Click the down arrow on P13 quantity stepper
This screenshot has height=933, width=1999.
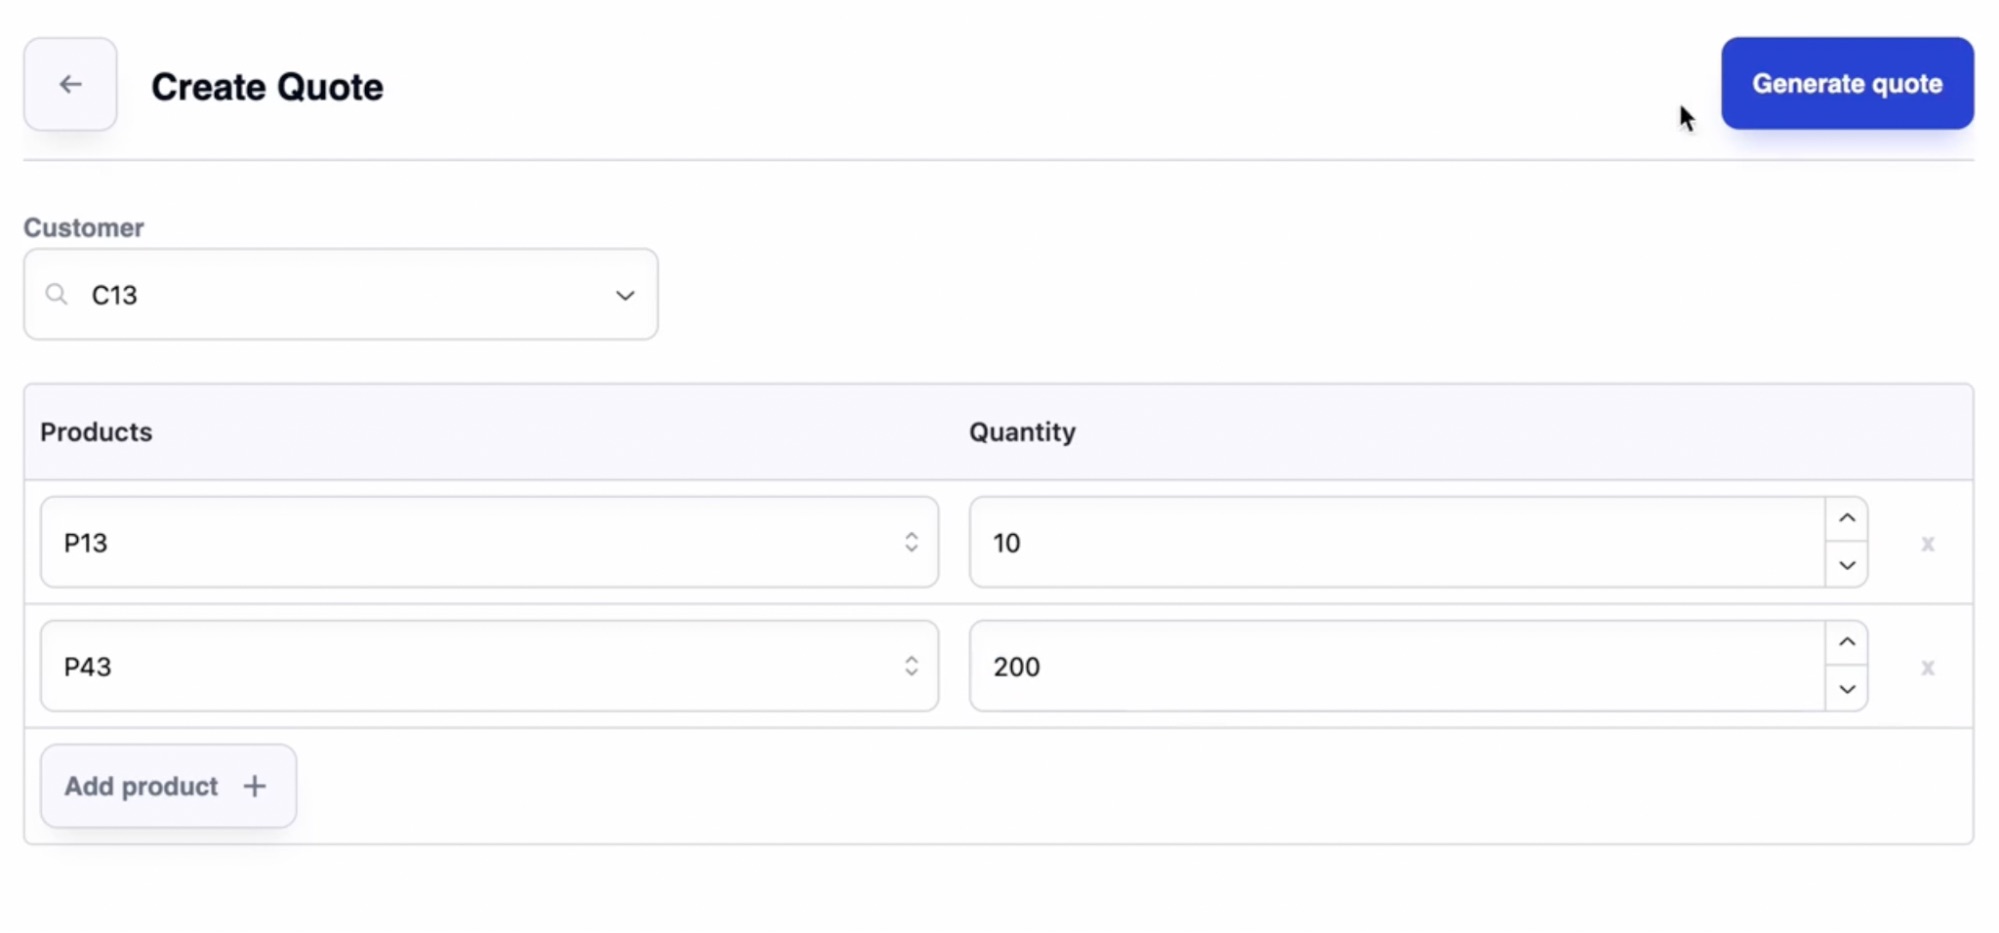[x=1847, y=565]
